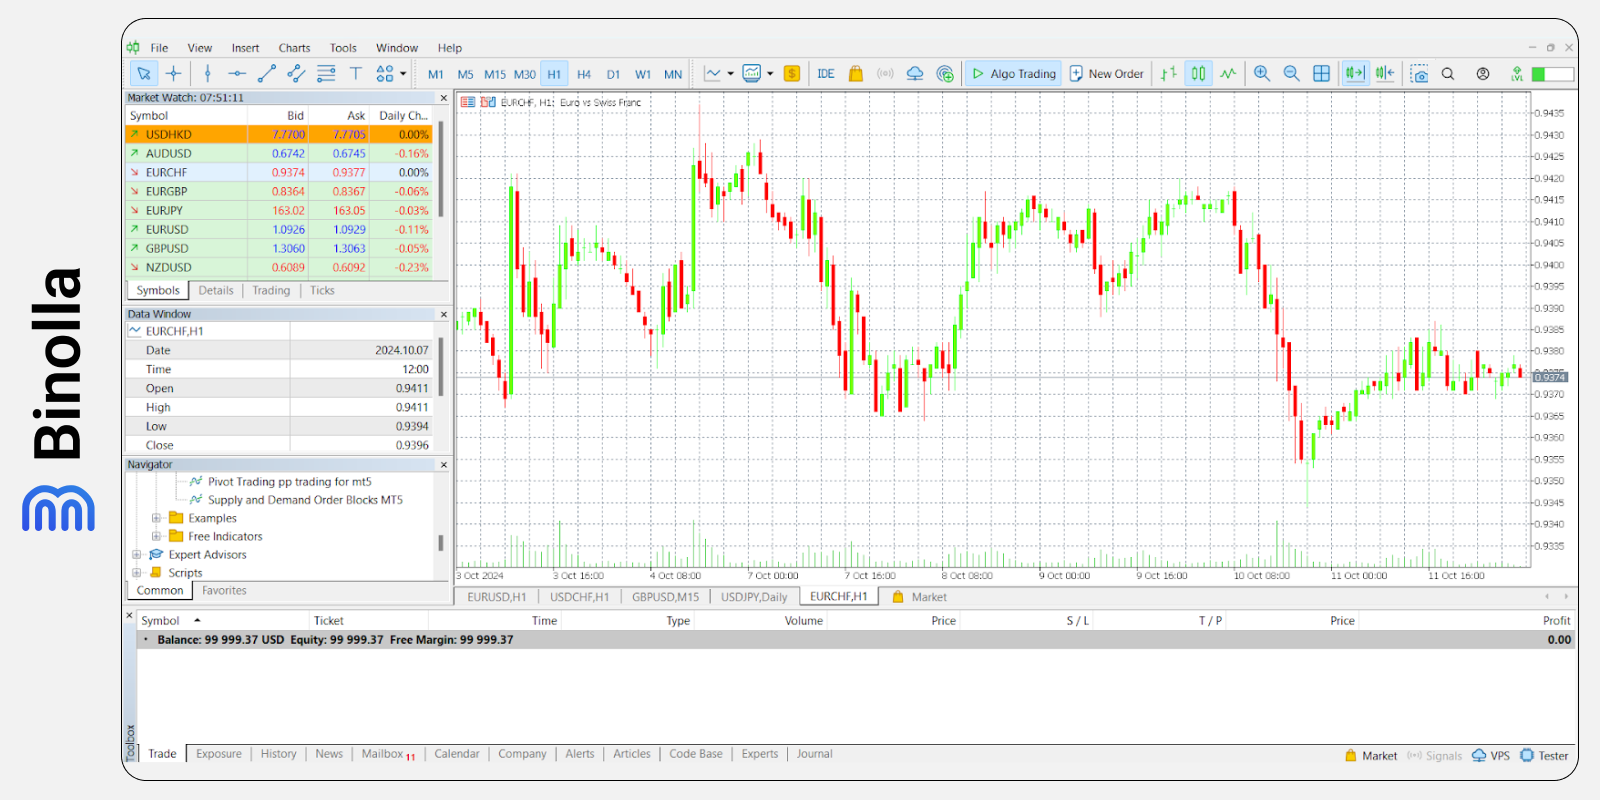The height and width of the screenshot is (800, 1600).
Task: Toggle chart auto-scroll to end
Action: pyautogui.click(x=1354, y=73)
